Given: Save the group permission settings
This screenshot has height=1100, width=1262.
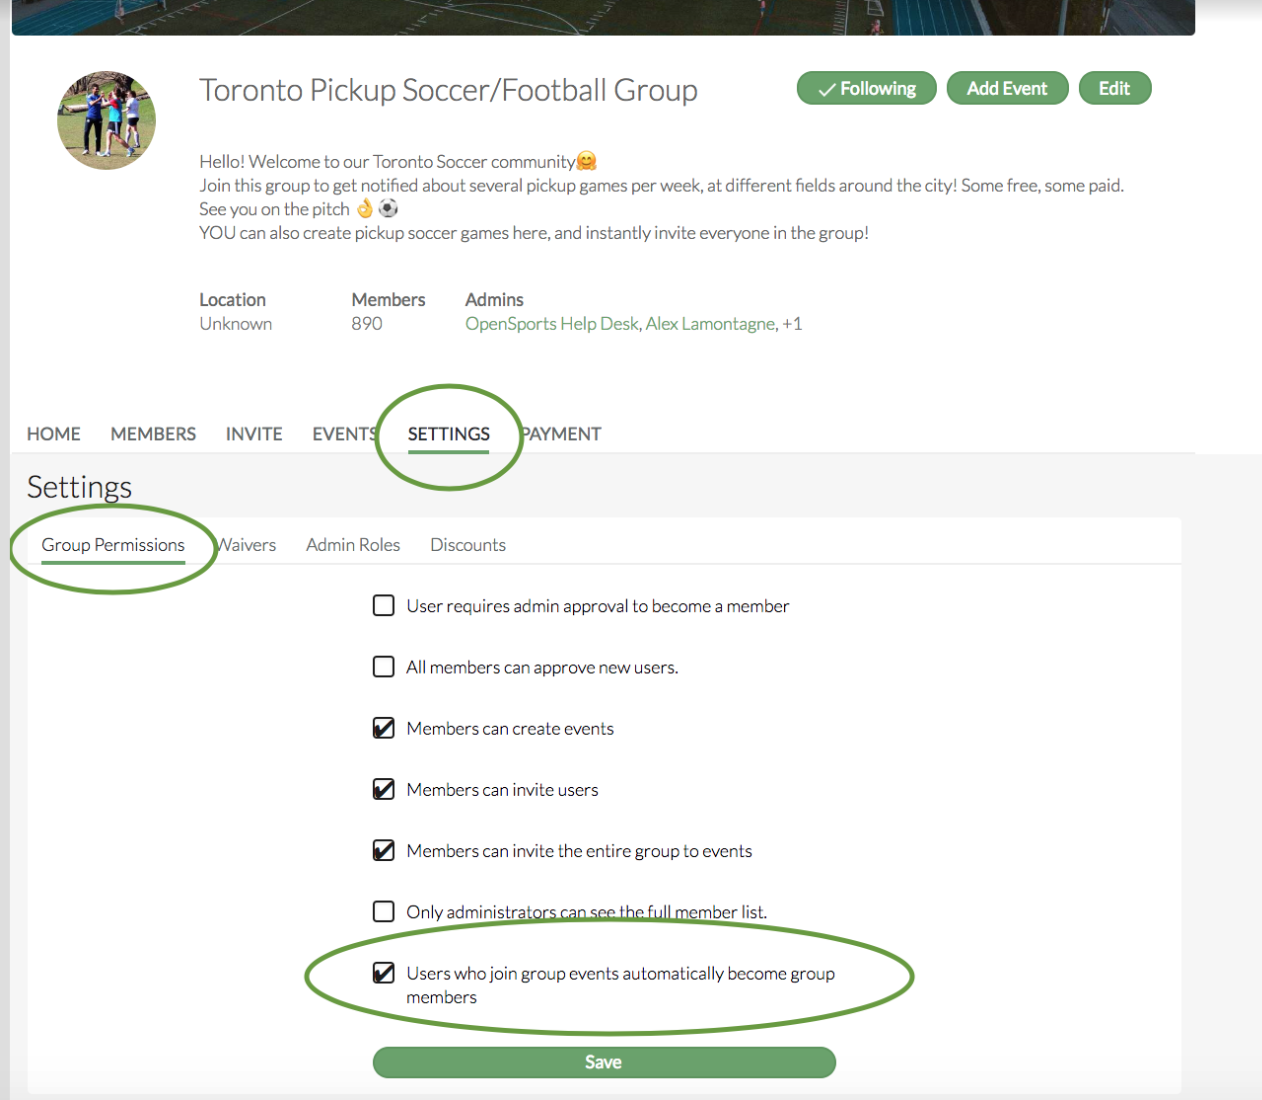Looking at the screenshot, I should (603, 1062).
